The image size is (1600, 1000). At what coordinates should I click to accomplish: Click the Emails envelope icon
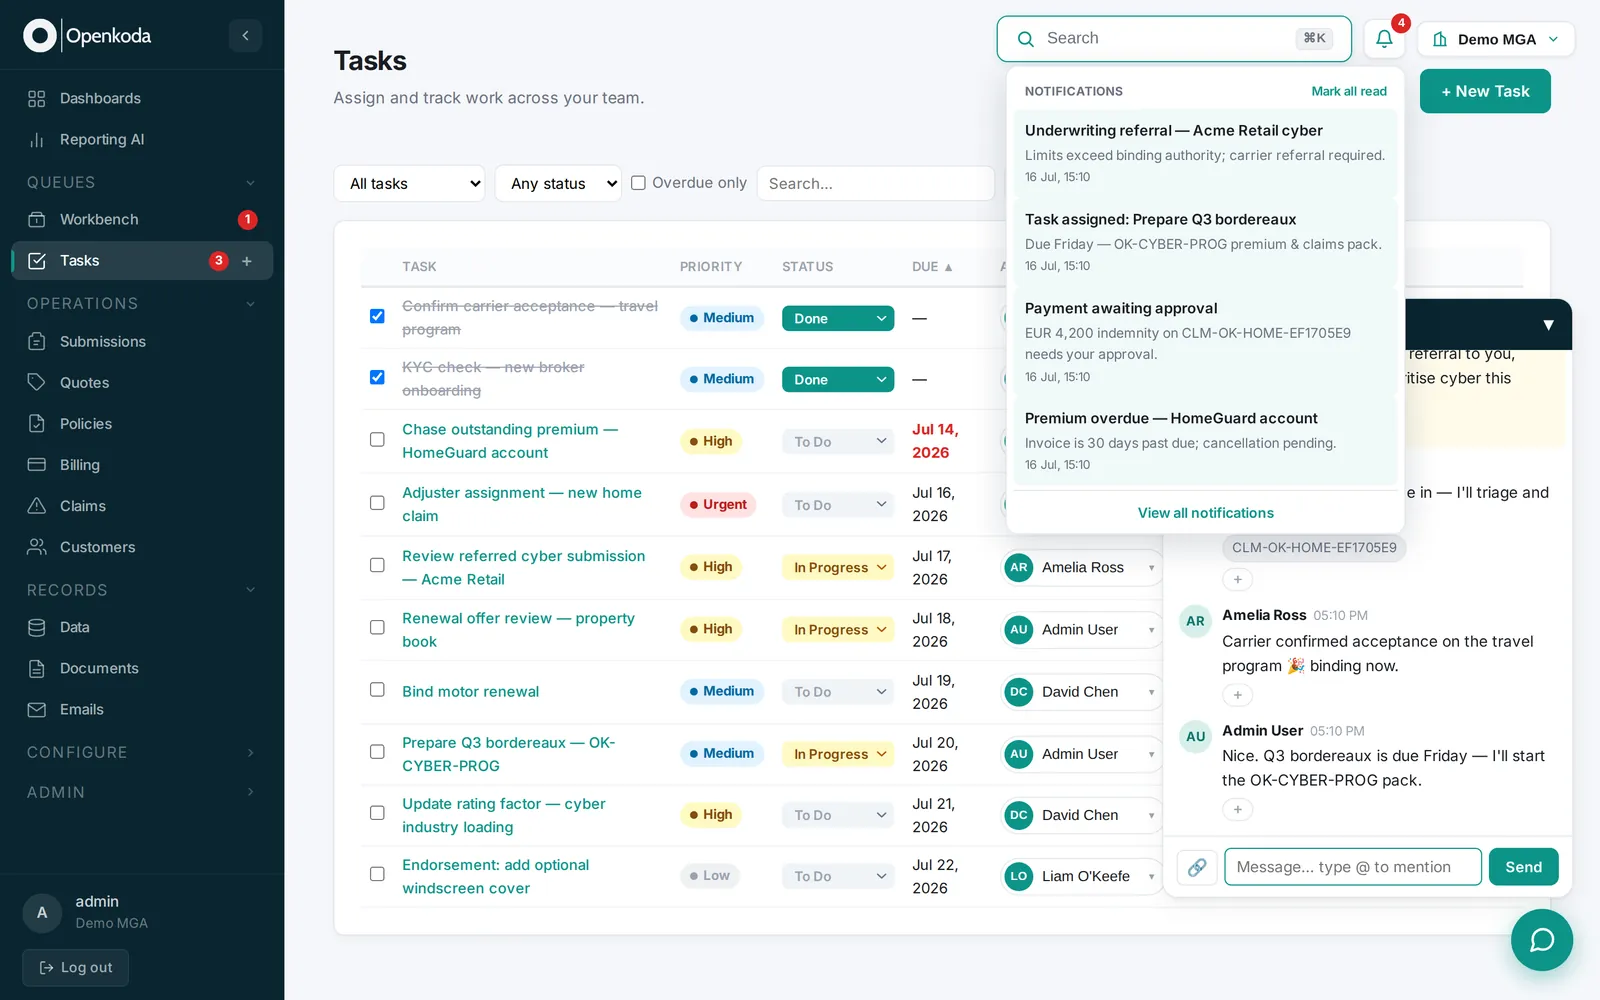37,710
